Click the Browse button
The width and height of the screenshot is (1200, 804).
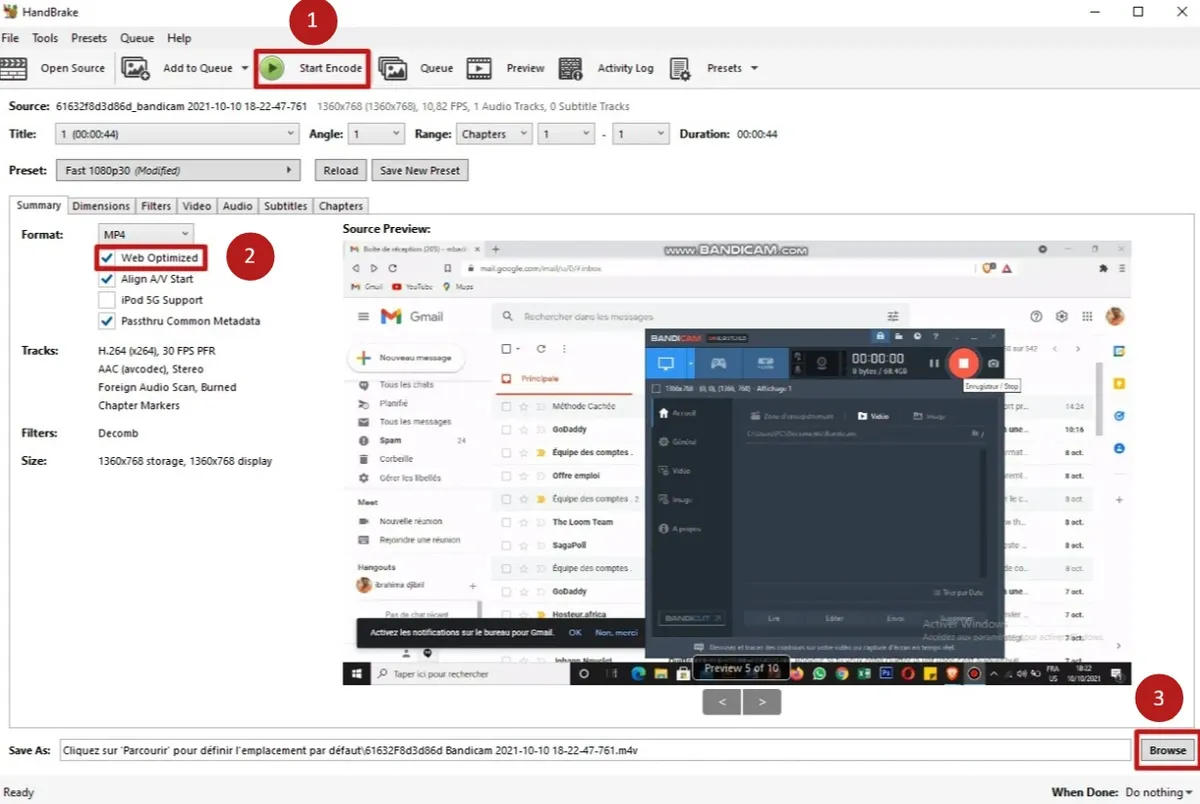click(1167, 750)
